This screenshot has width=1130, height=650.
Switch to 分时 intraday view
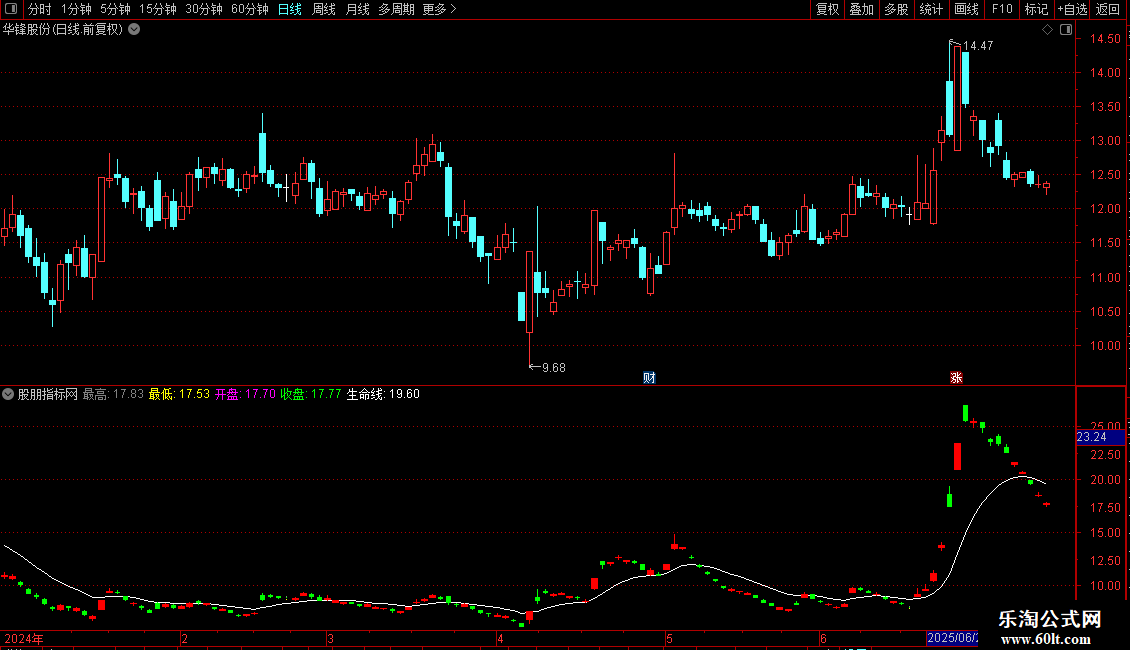(40, 9)
